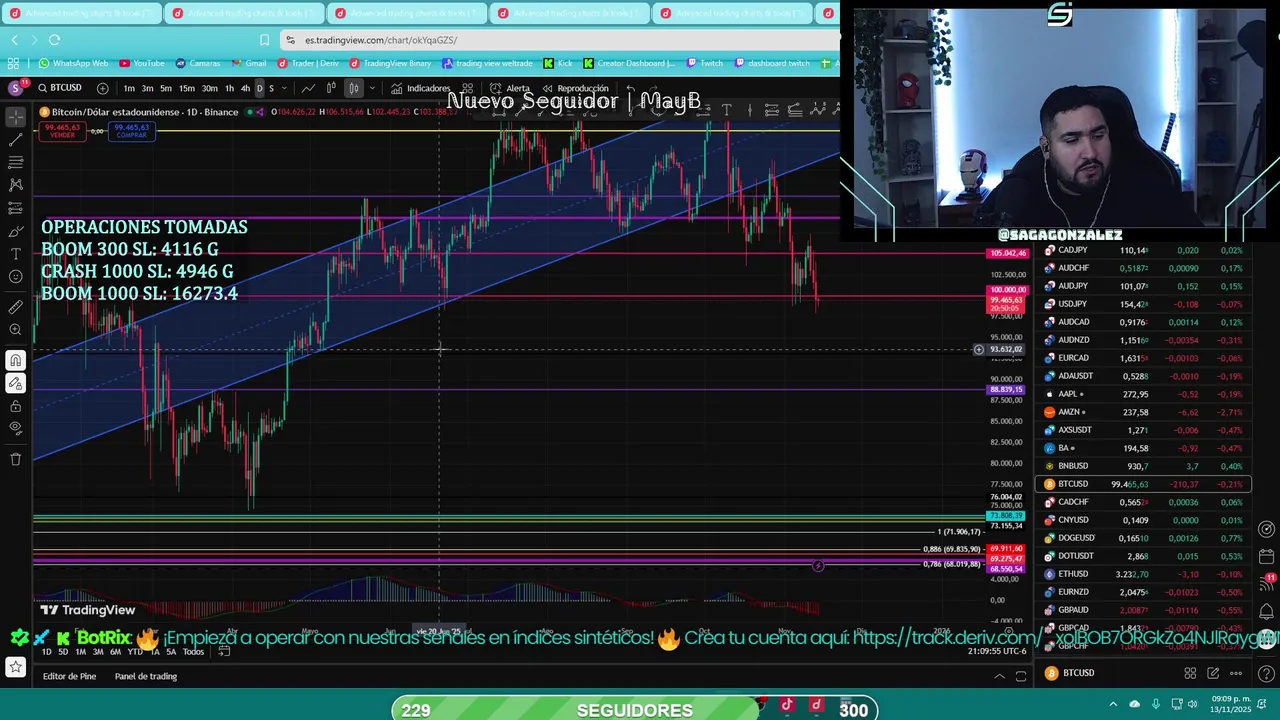This screenshot has height=720, width=1280.
Task: Open the Editor de Pine tab
Action: pyautogui.click(x=69, y=676)
